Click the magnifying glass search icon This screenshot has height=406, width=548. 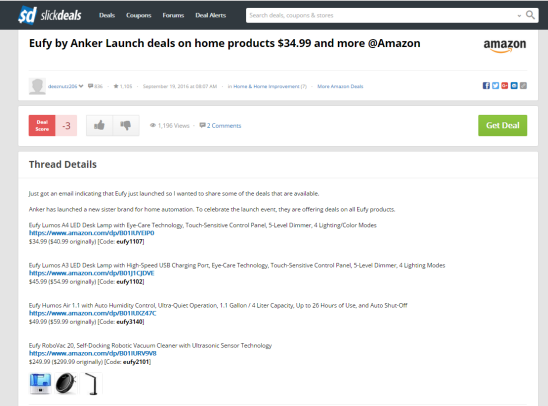[x=531, y=15]
